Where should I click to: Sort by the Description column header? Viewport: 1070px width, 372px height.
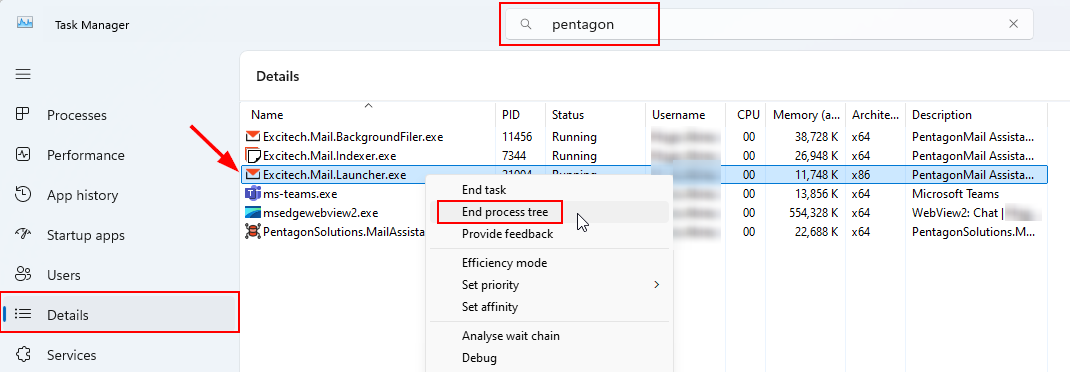(x=976, y=115)
